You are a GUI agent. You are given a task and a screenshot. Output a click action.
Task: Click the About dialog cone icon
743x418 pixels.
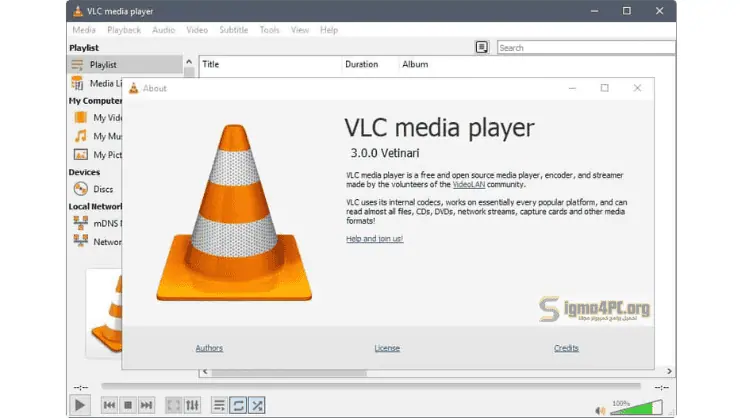pos(134,88)
